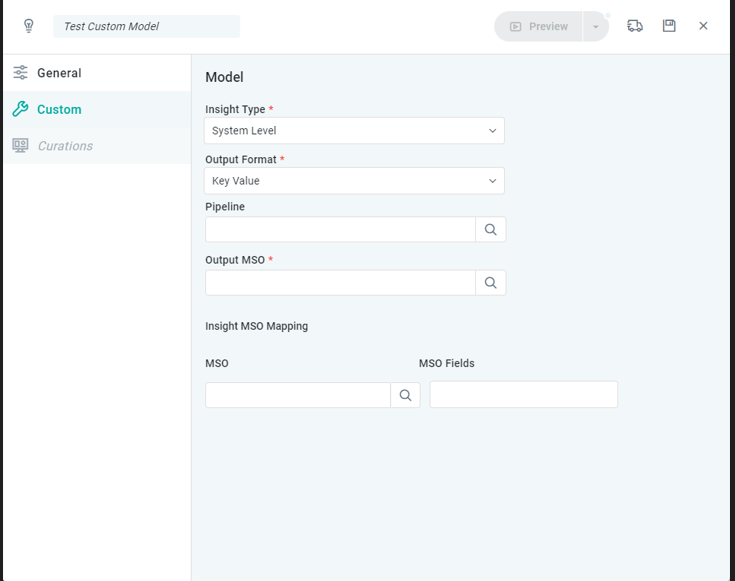Screen dimensions: 735x581
Task: Open the Curations tab
Action: coord(65,146)
